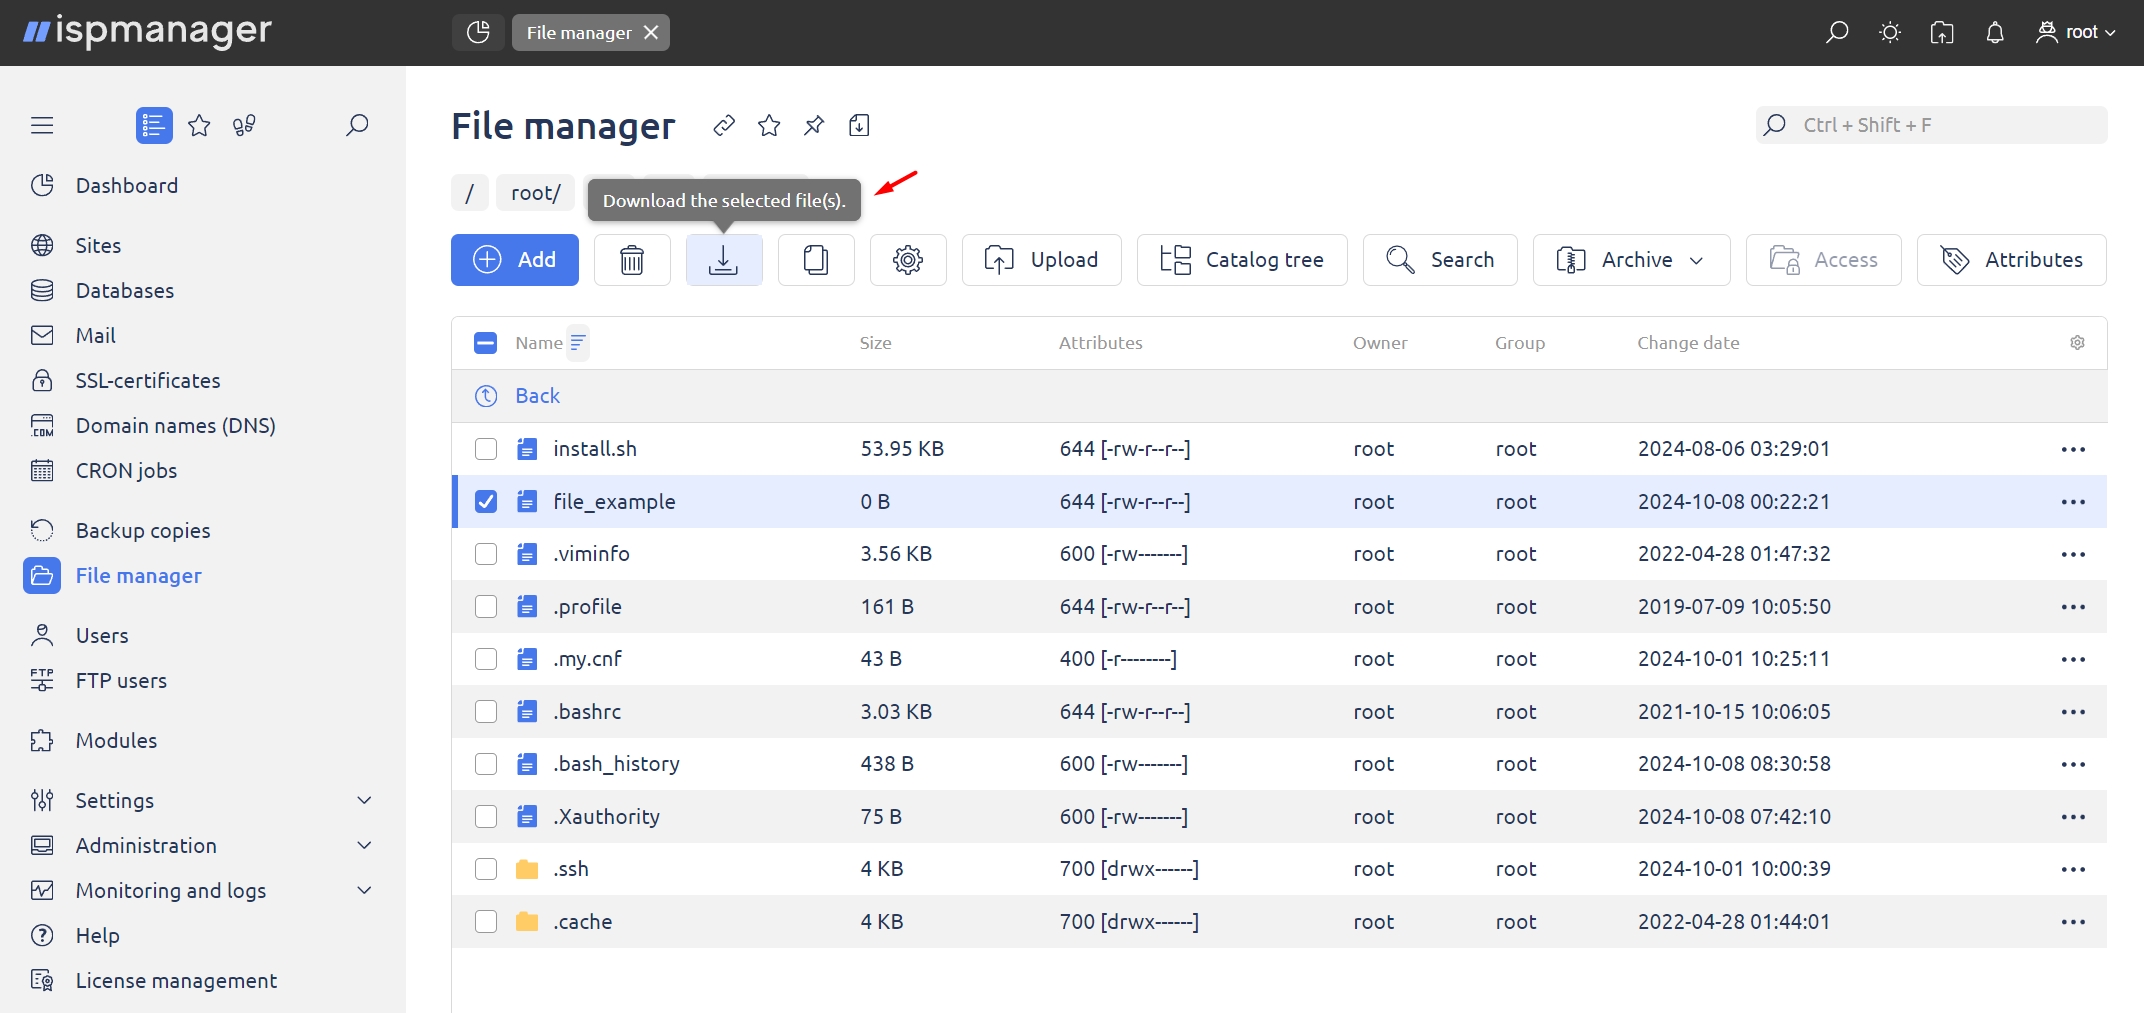The height and width of the screenshot is (1013, 2144).
Task: Go Back to parent directory
Action: 537,396
